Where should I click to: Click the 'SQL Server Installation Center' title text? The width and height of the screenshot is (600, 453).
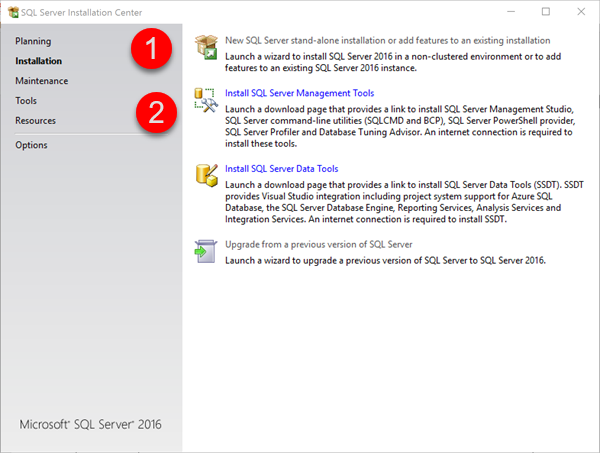(82, 13)
